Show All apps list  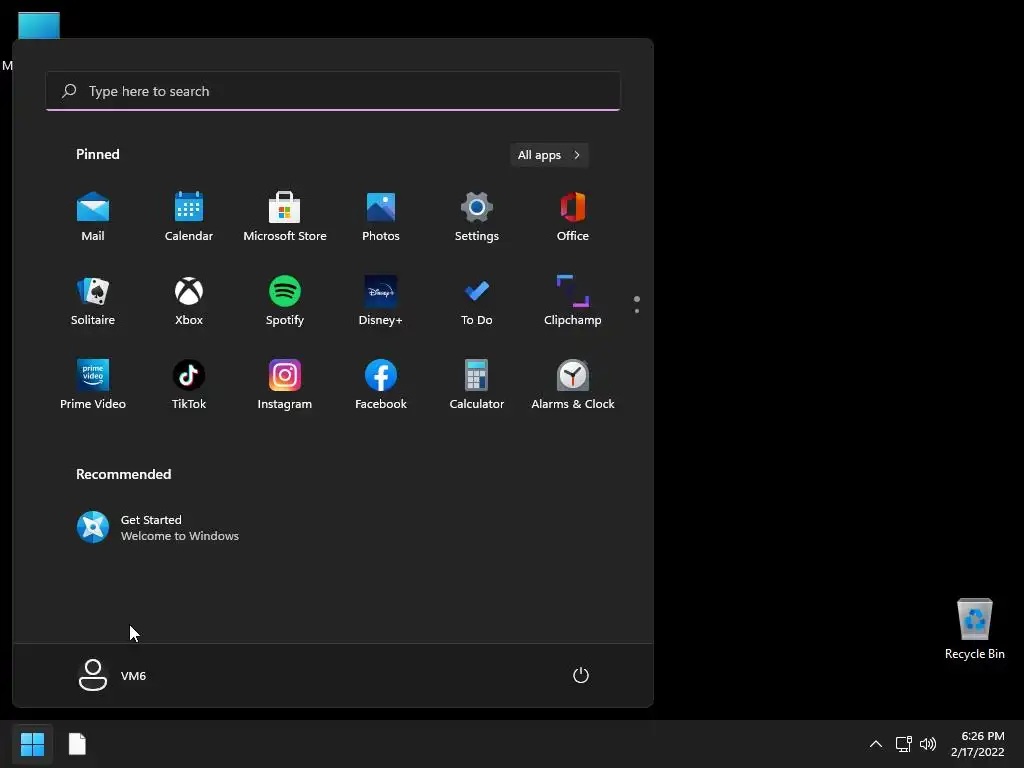pos(549,155)
